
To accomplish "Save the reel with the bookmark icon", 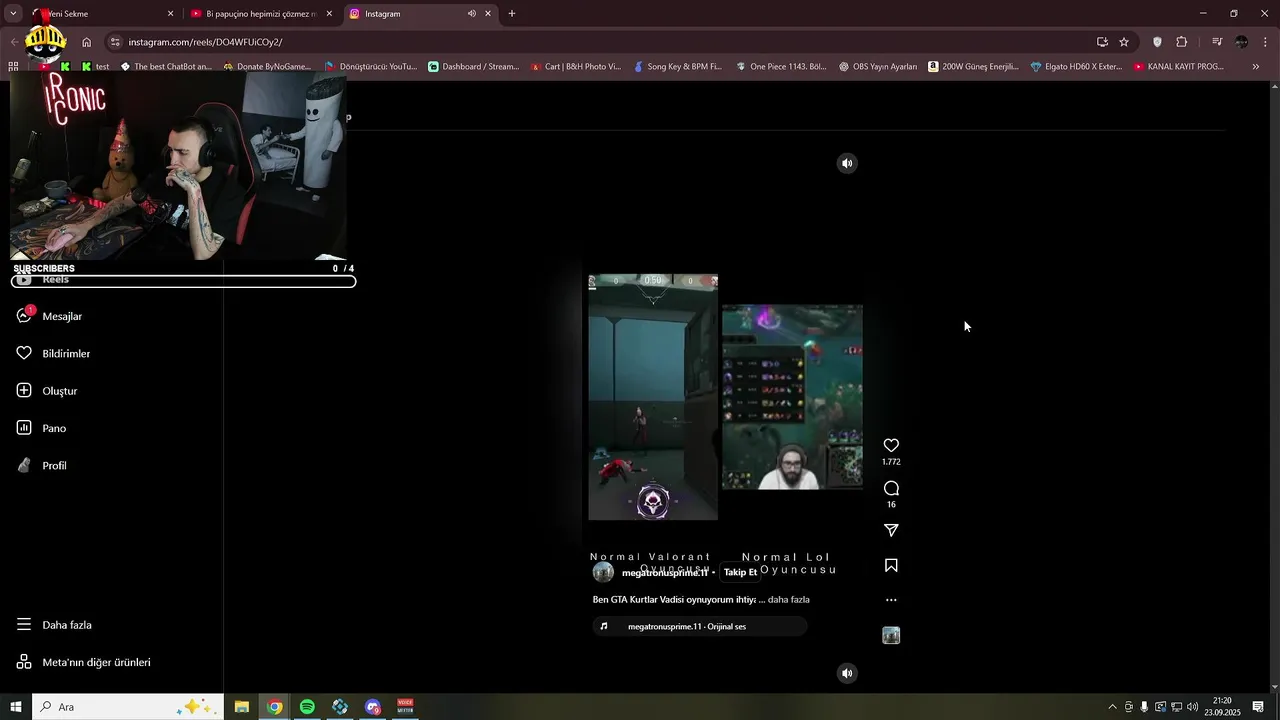I will coord(891,566).
